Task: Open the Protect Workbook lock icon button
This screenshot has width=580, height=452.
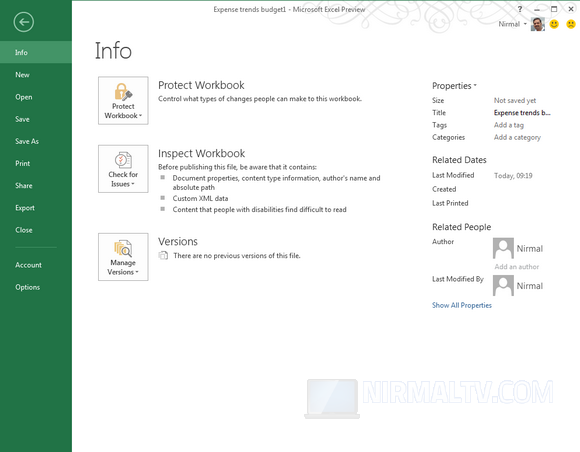Action: (123, 101)
